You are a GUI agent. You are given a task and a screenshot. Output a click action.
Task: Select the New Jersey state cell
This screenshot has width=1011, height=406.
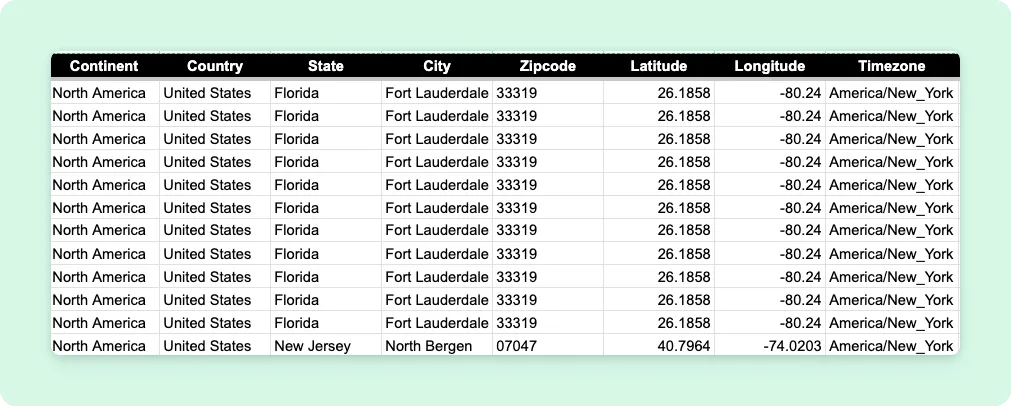[326, 346]
